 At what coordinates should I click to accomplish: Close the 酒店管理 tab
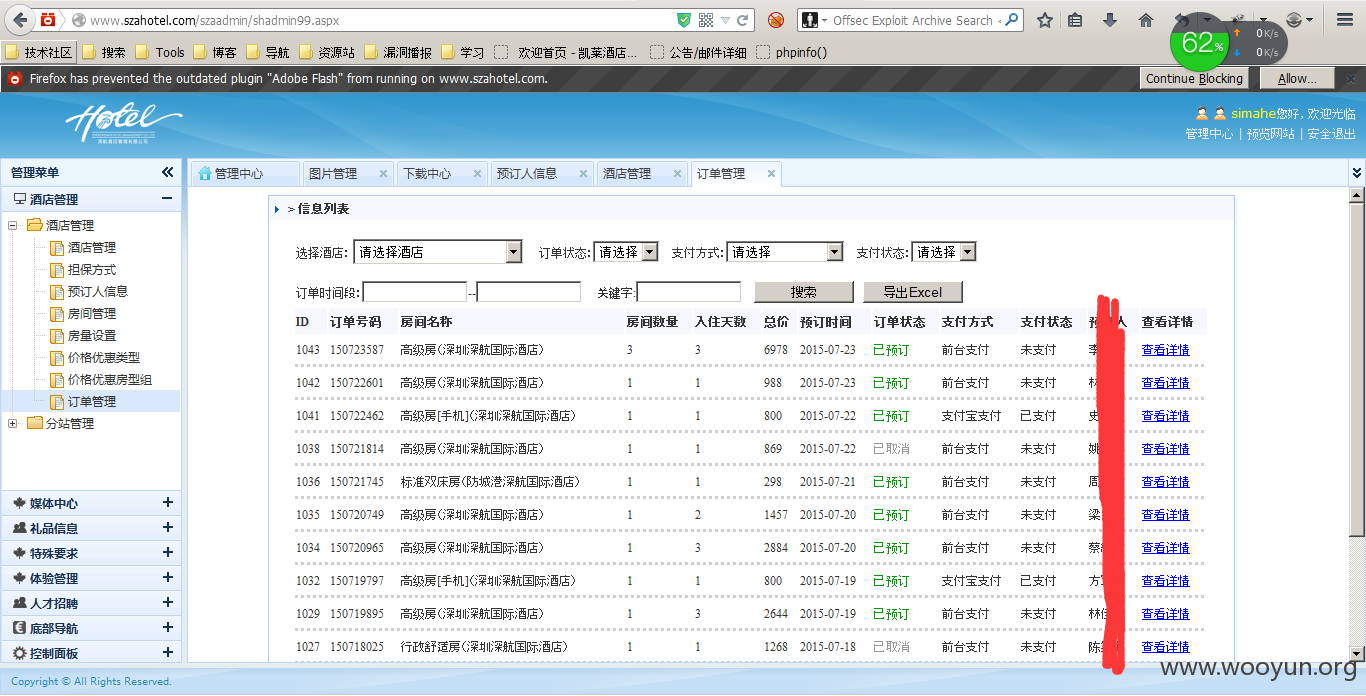click(677, 173)
